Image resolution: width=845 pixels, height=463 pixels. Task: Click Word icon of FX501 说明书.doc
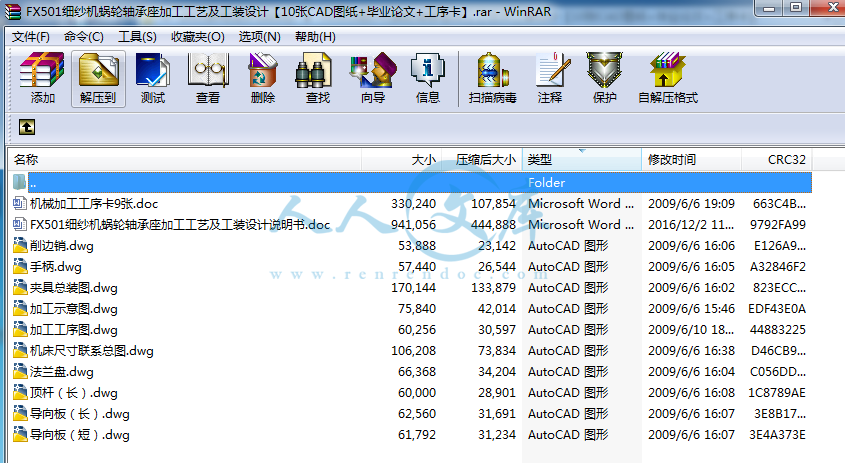[19, 224]
